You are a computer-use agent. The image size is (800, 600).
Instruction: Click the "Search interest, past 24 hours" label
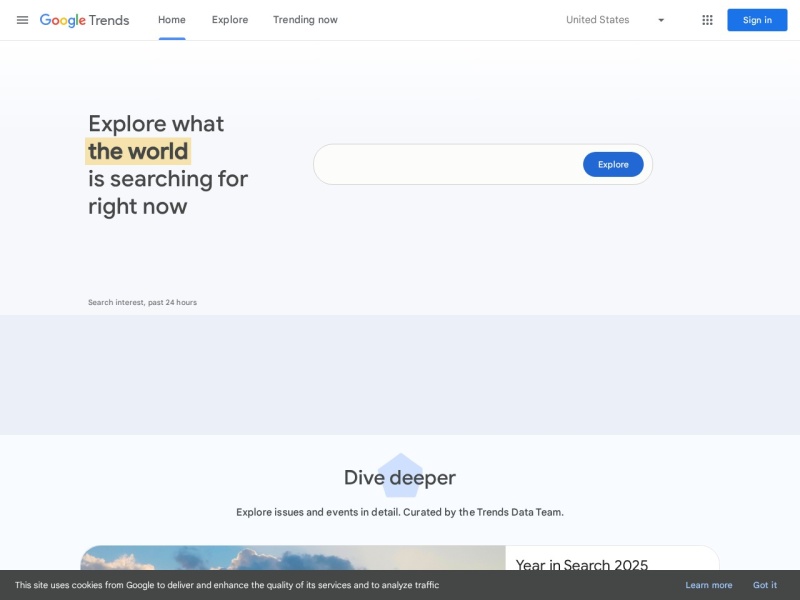click(142, 302)
